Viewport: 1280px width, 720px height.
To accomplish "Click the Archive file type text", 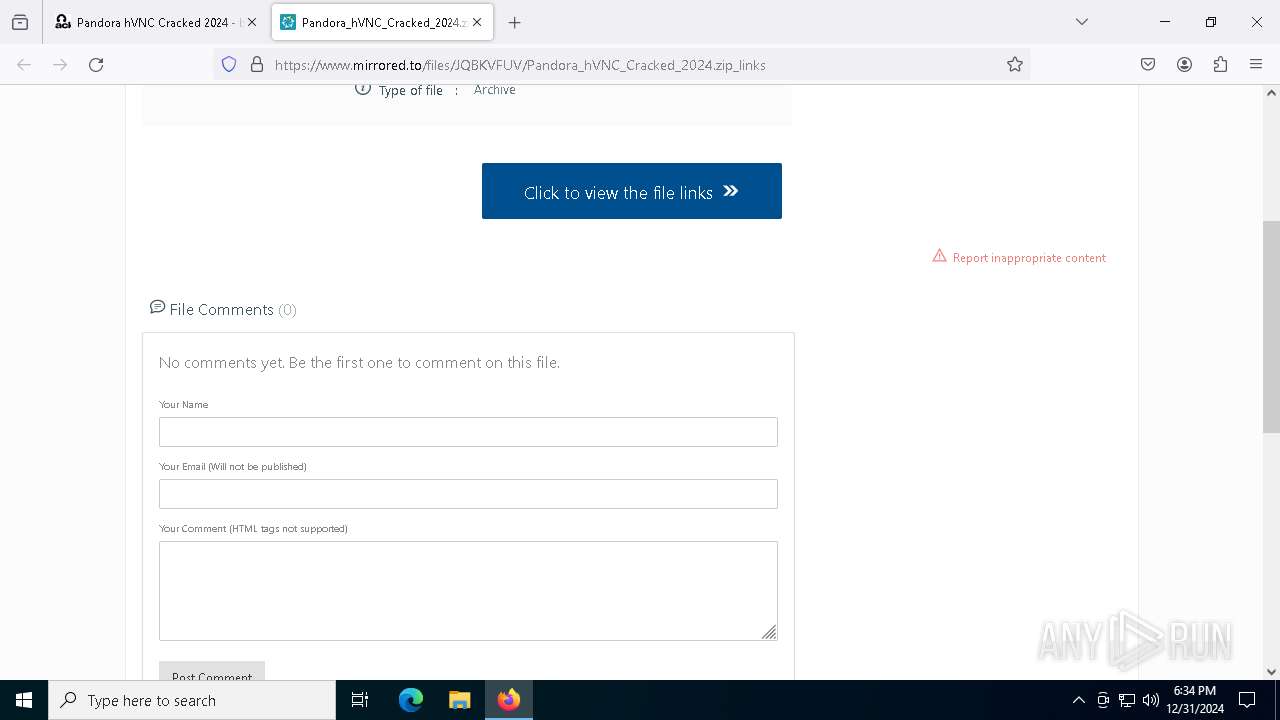I will [x=494, y=90].
